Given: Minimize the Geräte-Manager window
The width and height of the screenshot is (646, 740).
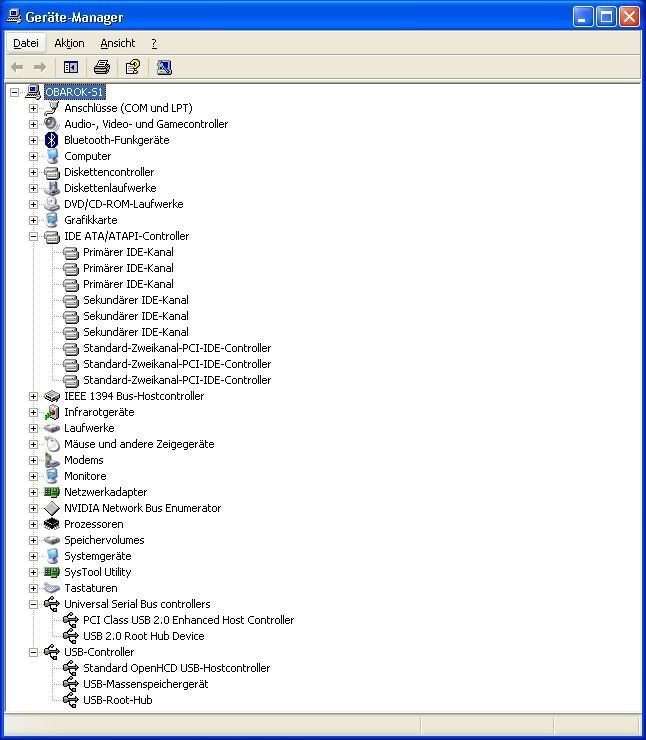Looking at the screenshot, I should [583, 17].
